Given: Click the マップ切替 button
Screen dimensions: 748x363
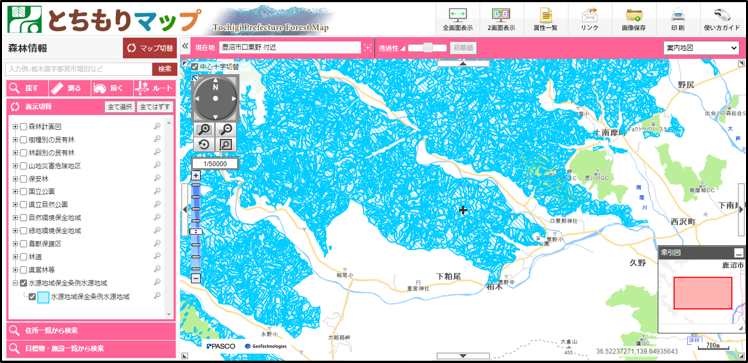Looking at the screenshot, I should (x=150, y=48).
